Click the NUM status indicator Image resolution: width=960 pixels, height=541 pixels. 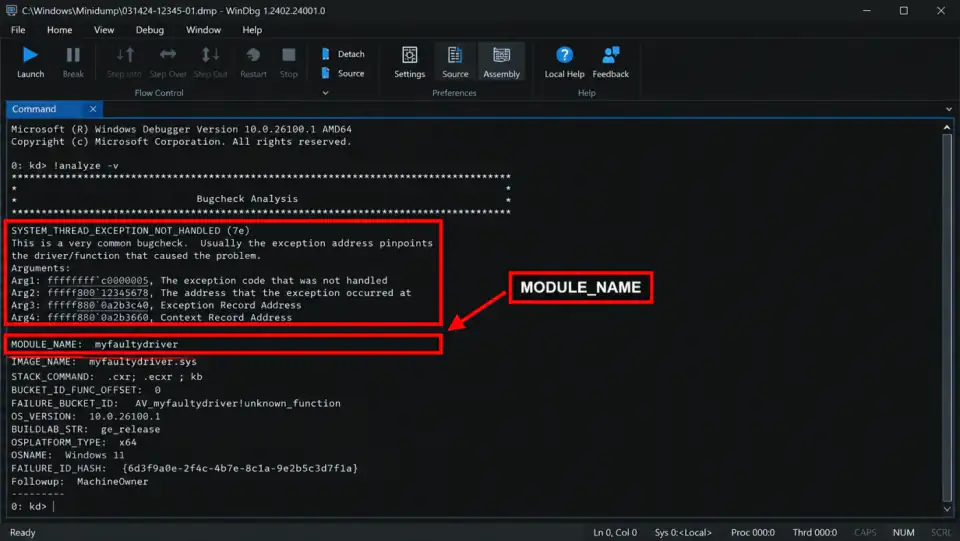[903, 532]
